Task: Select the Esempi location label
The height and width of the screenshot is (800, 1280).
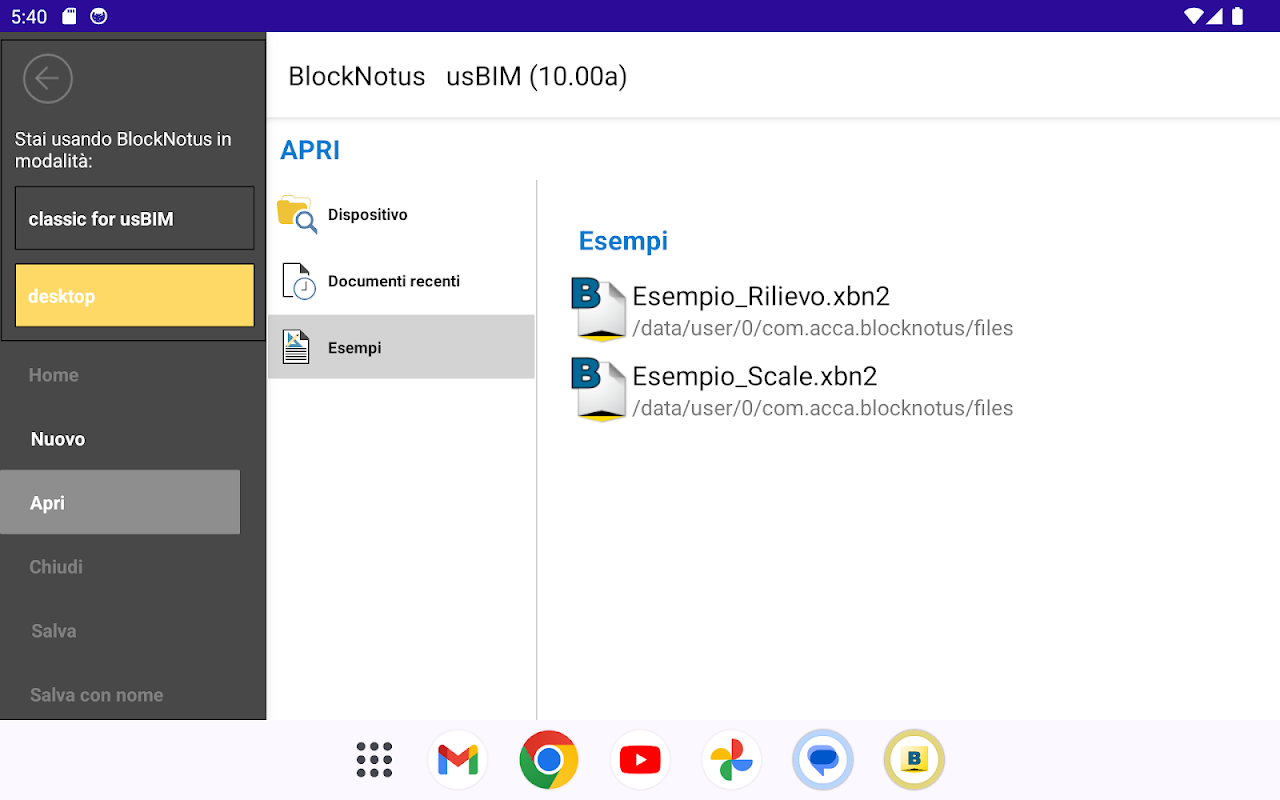Action: pyautogui.click(x=355, y=348)
